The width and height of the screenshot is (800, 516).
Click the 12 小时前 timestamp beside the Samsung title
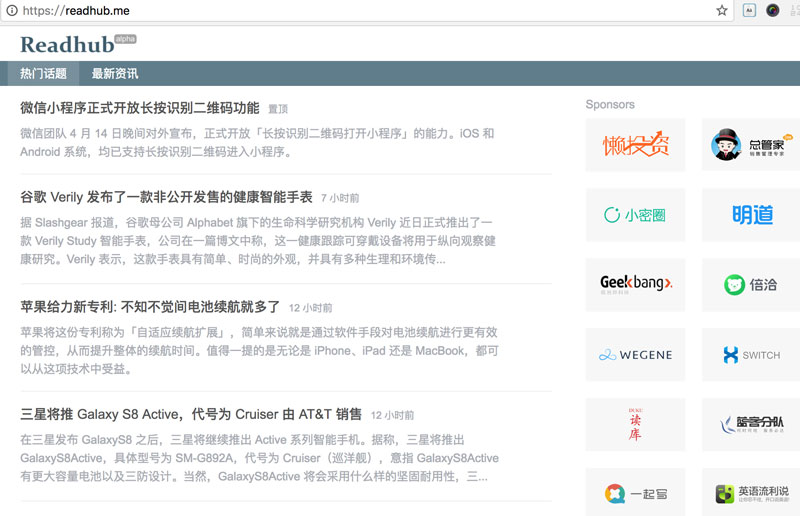coord(392,415)
